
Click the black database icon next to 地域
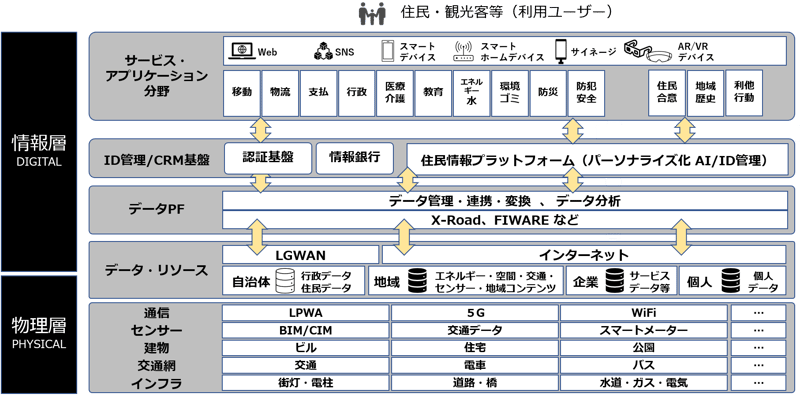(x=418, y=281)
